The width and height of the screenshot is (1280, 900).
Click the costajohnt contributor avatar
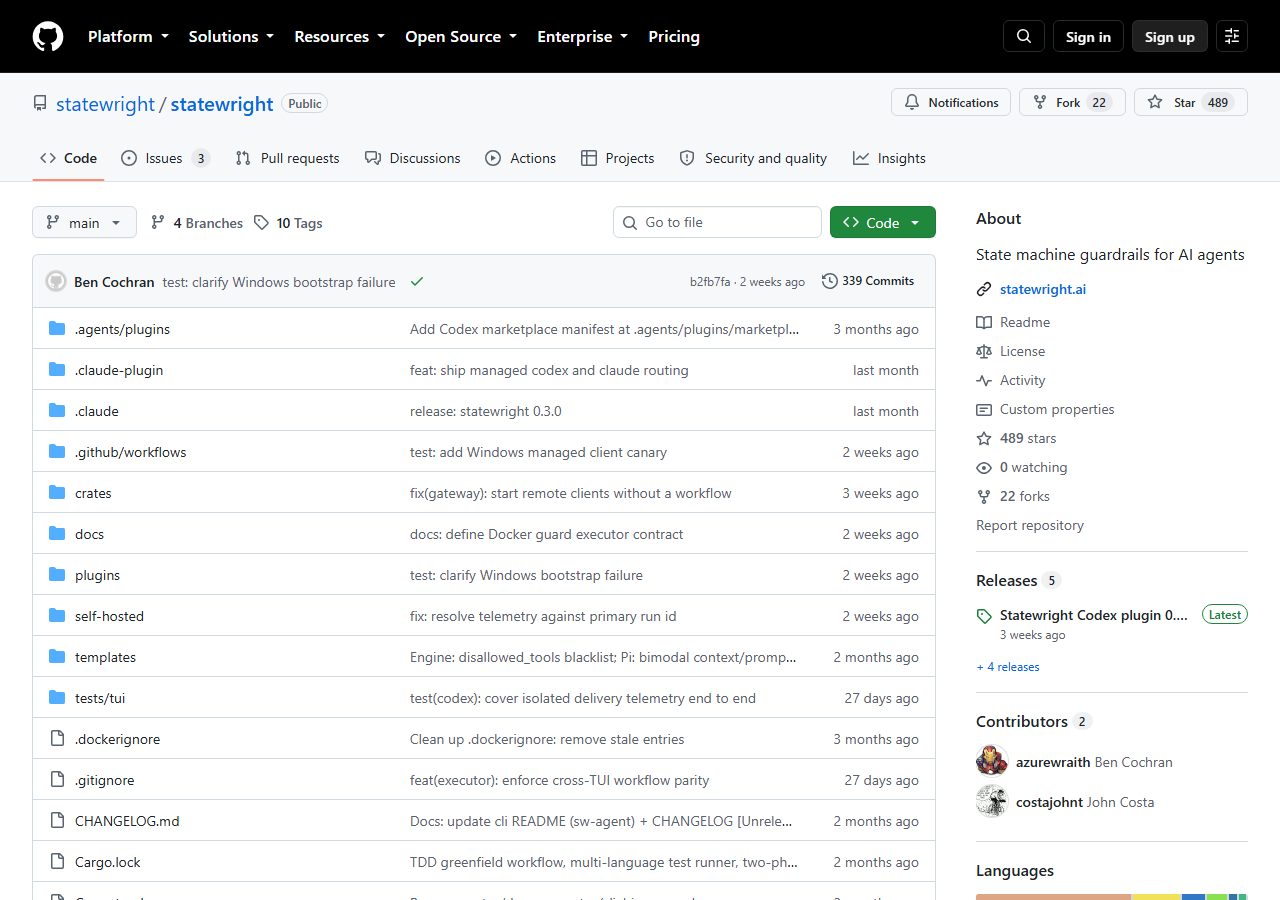[x=992, y=801]
